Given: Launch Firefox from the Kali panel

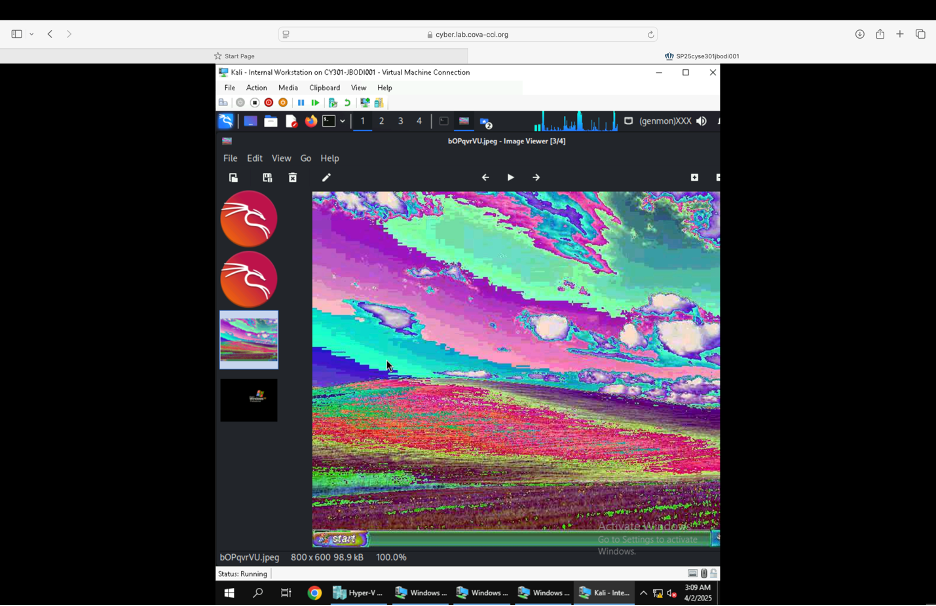Looking at the screenshot, I should (311, 121).
